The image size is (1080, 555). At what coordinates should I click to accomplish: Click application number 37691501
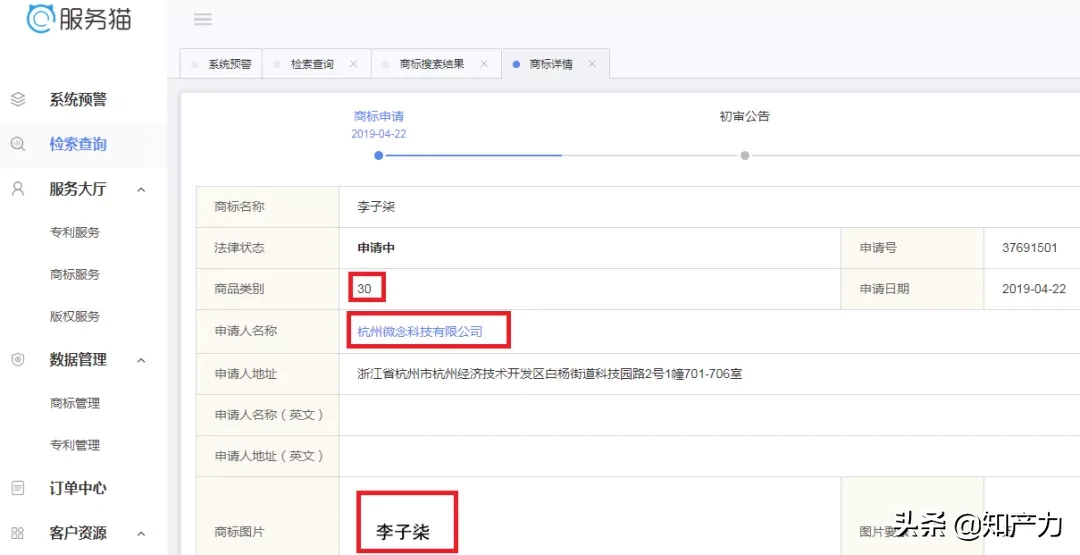(1030, 248)
